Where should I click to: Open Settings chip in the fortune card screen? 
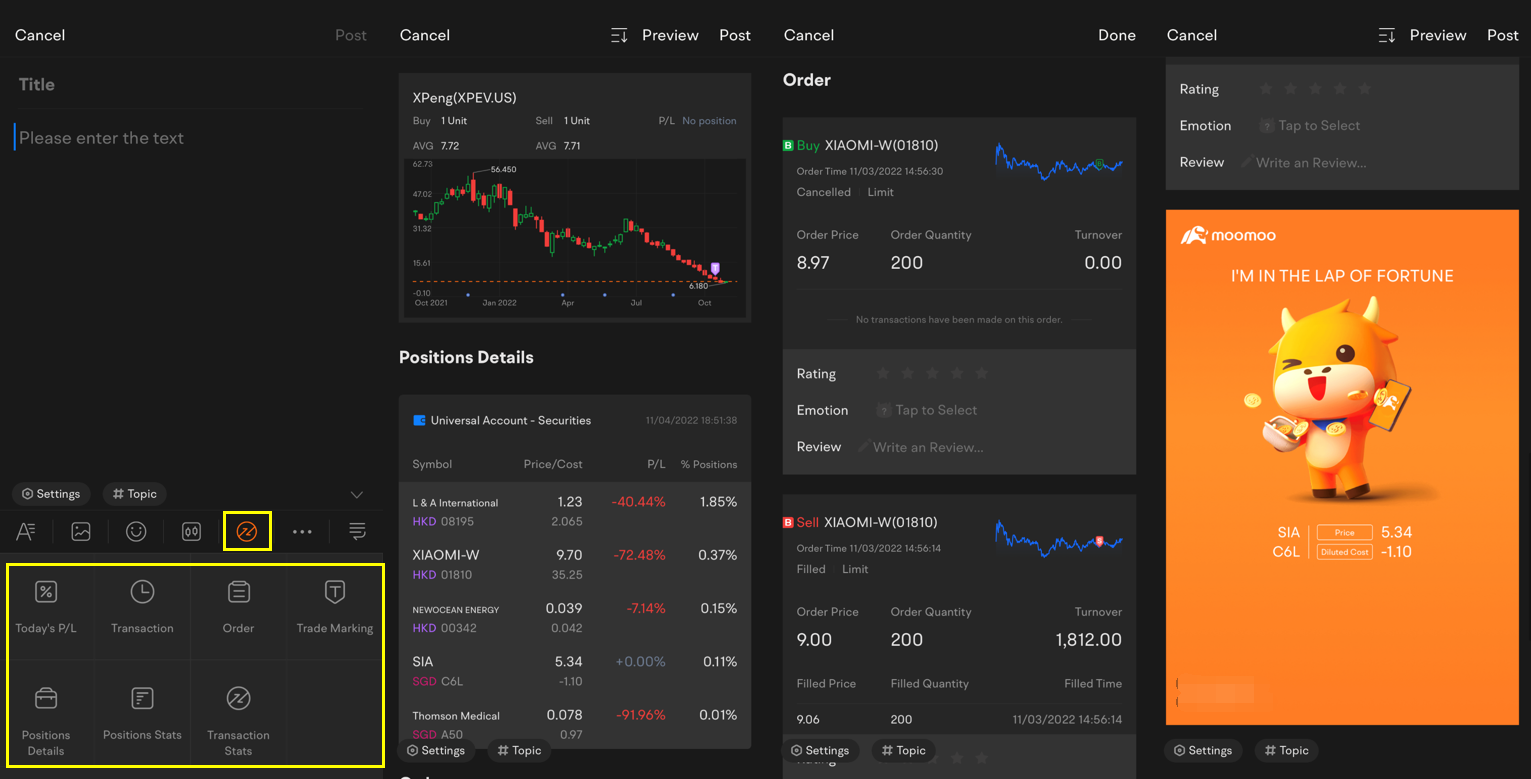click(x=1203, y=751)
